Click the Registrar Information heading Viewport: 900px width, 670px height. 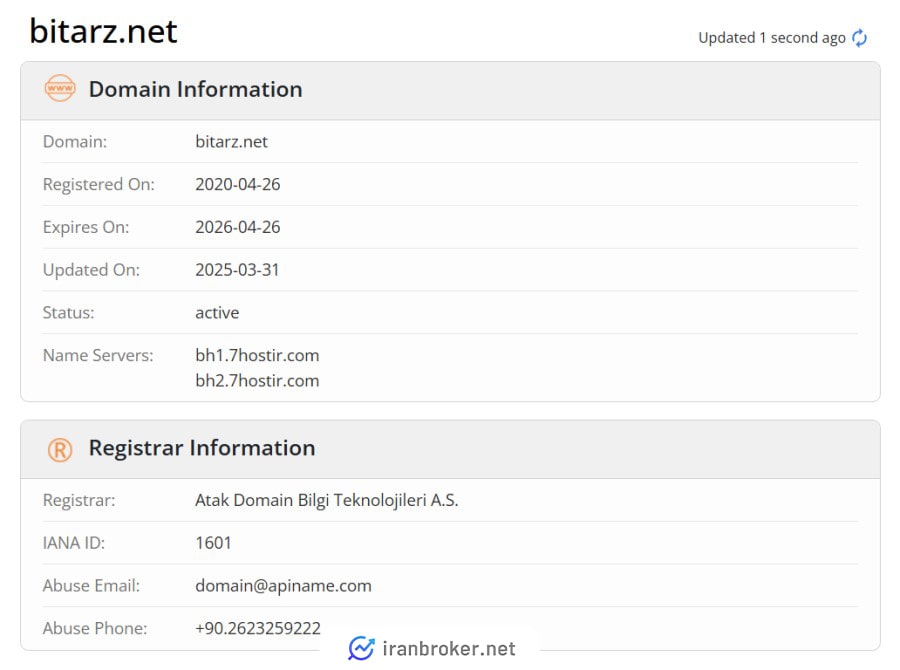202,448
